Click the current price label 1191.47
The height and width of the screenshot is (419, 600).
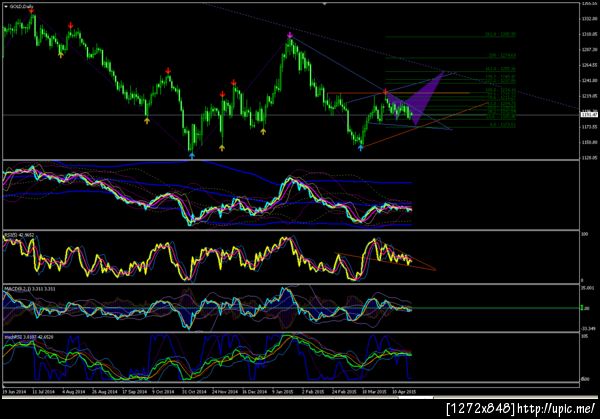(x=589, y=114)
